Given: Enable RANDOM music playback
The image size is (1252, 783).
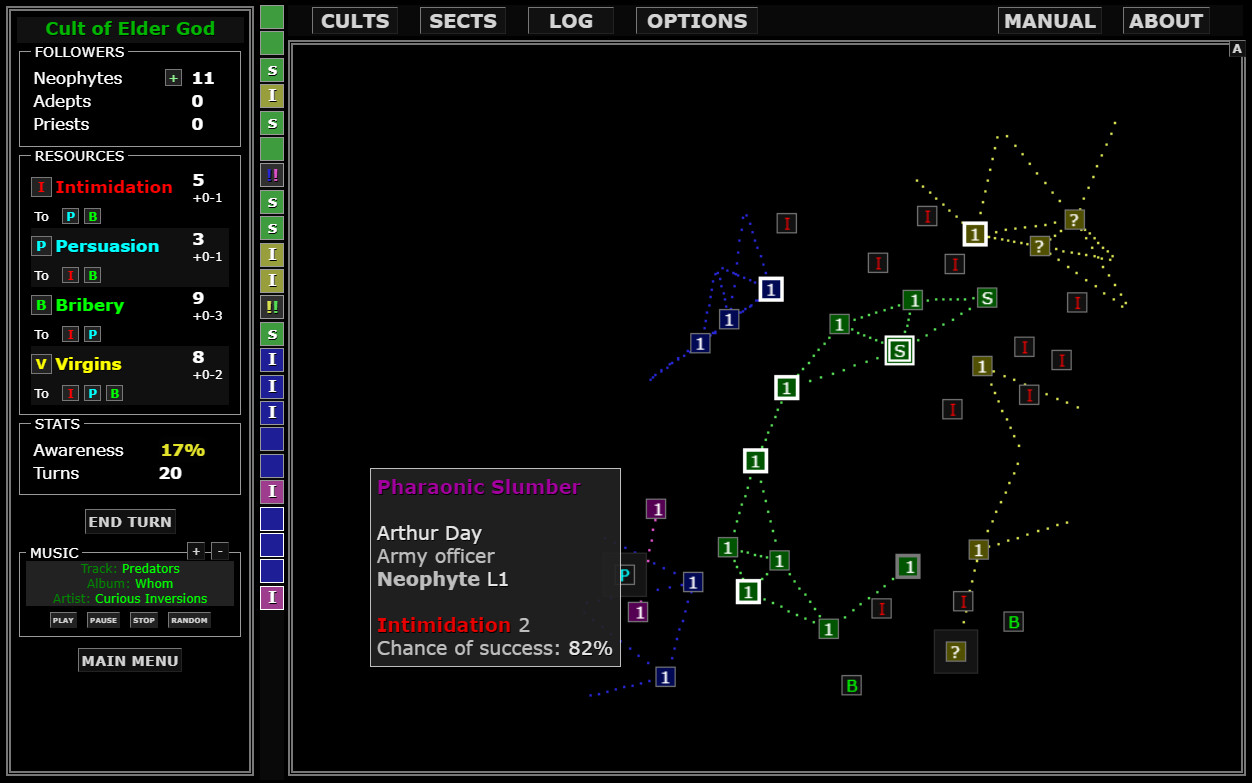Looking at the screenshot, I should (x=189, y=619).
